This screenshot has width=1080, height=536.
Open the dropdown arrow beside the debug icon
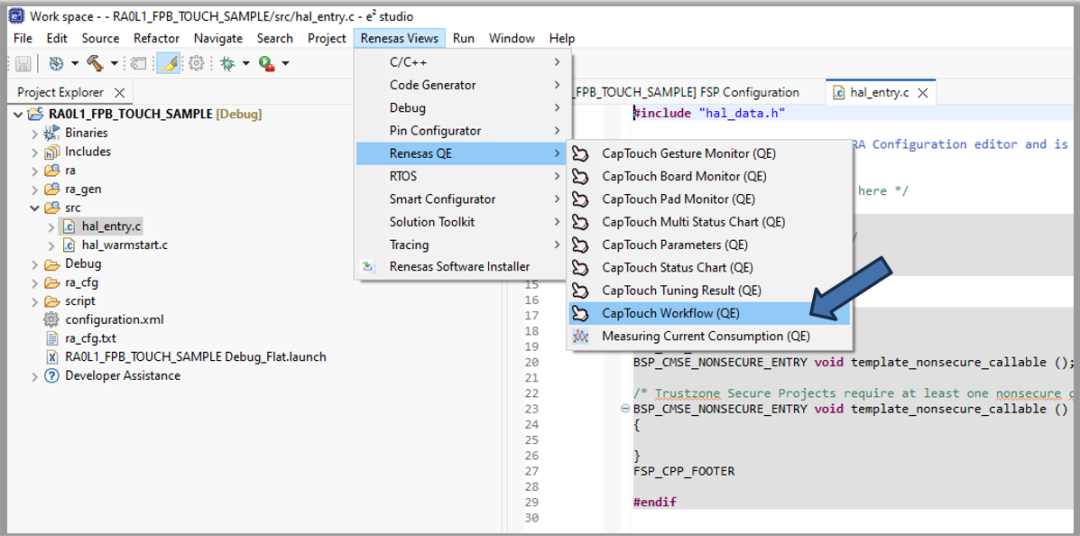click(245, 64)
